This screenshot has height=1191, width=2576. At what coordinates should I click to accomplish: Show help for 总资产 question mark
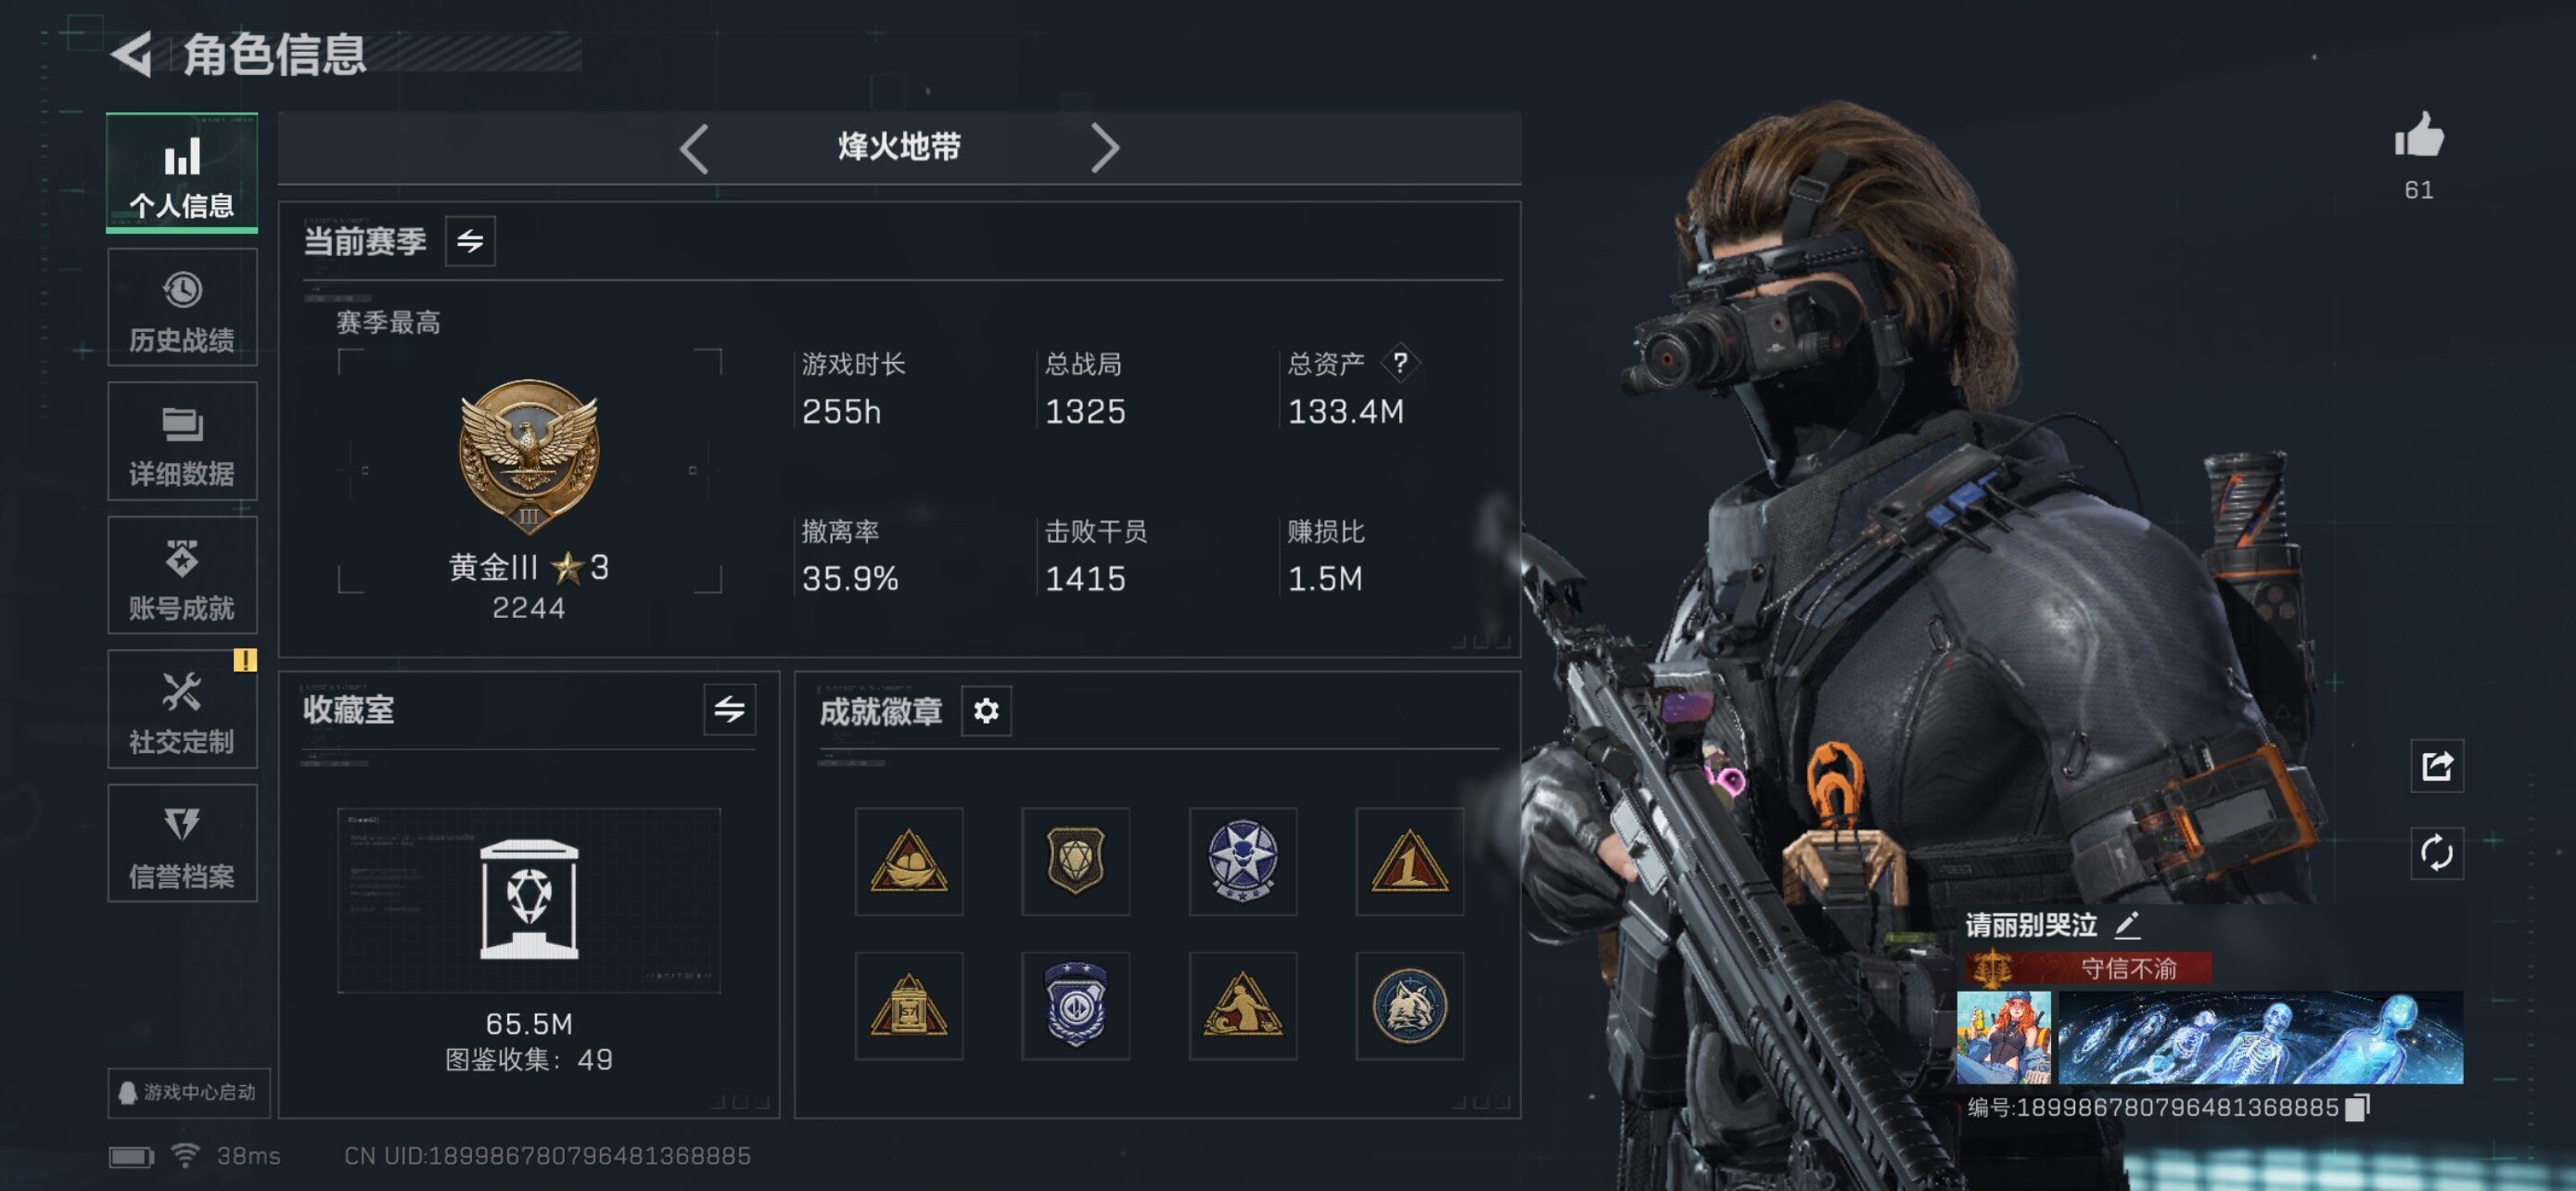[x=1400, y=363]
